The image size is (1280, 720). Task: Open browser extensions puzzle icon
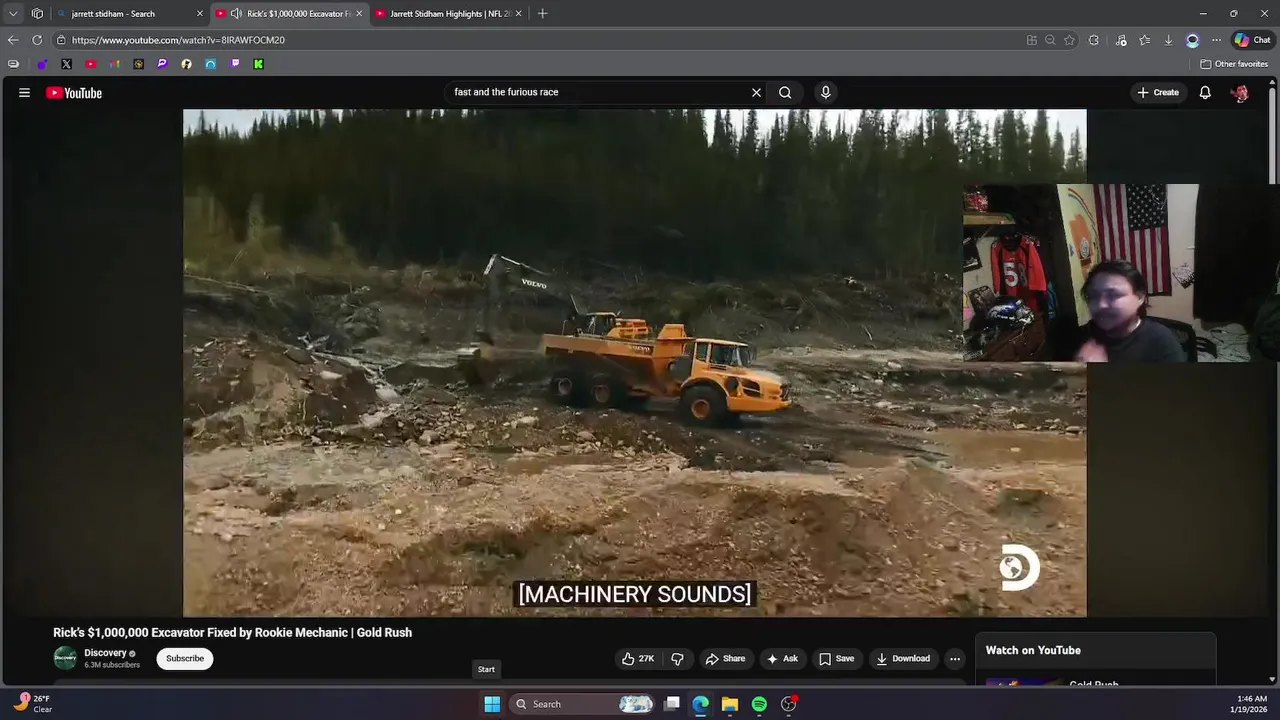(1094, 40)
